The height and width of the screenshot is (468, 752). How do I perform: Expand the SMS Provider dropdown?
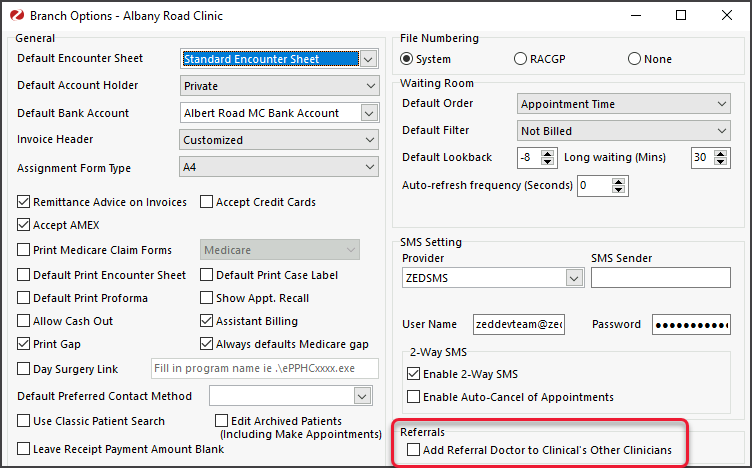(x=574, y=278)
